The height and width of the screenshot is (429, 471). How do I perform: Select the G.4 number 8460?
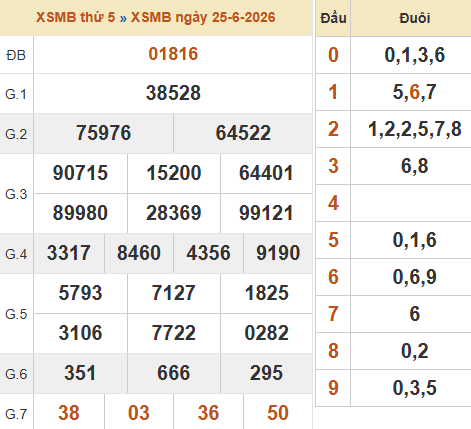coord(139,253)
